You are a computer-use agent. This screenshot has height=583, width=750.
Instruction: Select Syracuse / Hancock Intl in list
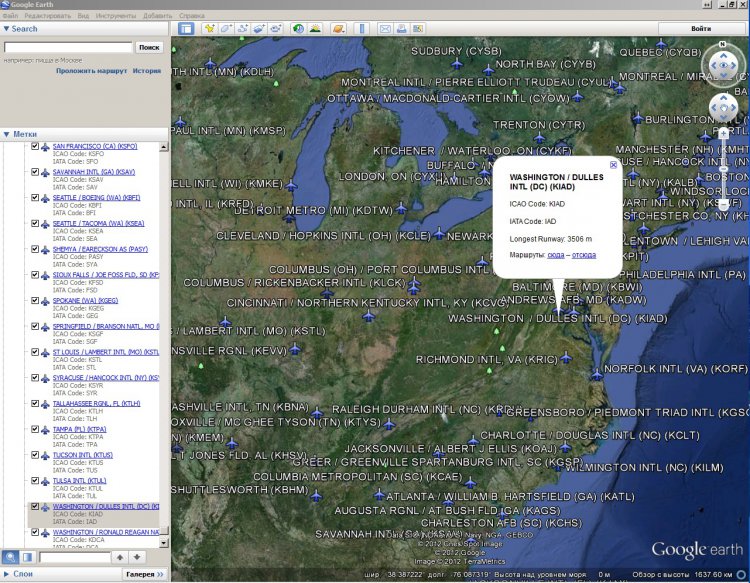point(106,378)
